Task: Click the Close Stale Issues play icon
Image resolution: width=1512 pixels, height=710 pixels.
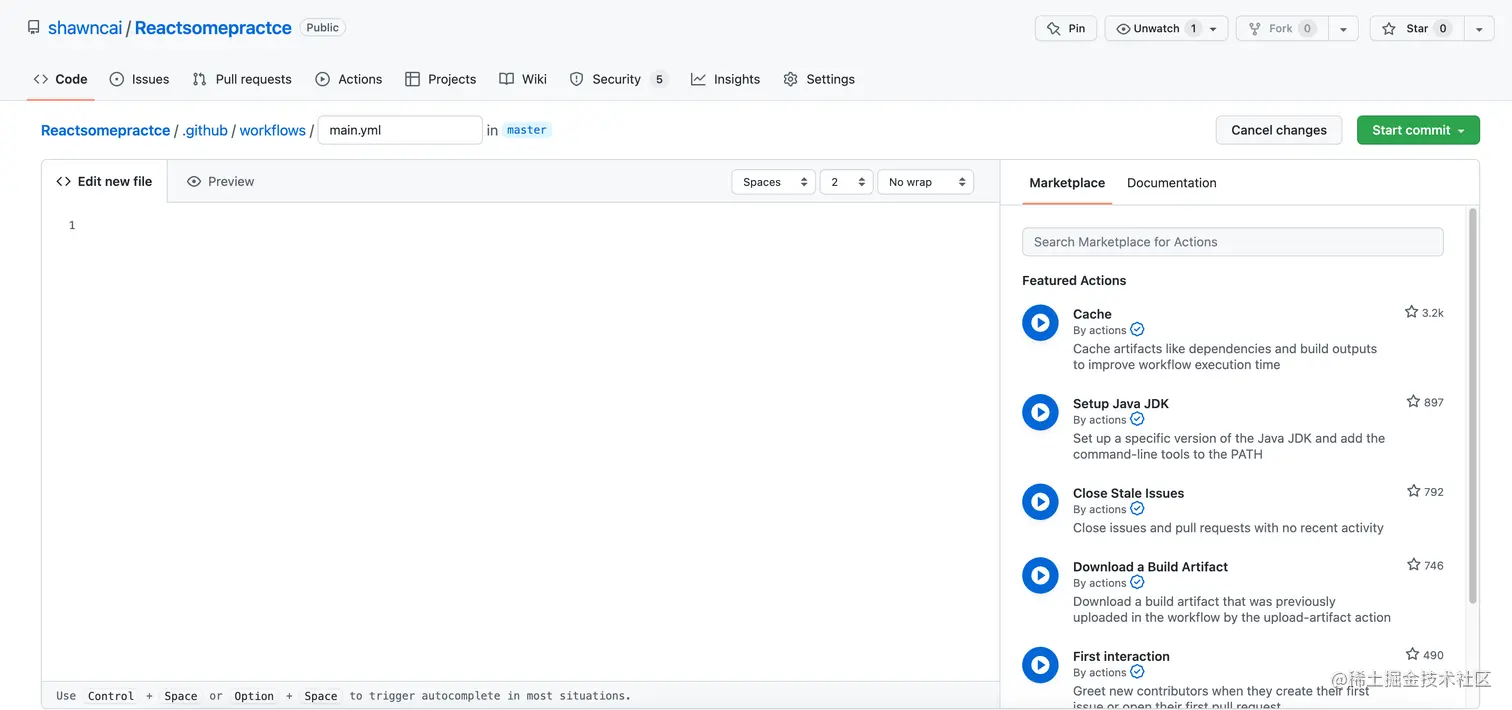Action: [1040, 502]
